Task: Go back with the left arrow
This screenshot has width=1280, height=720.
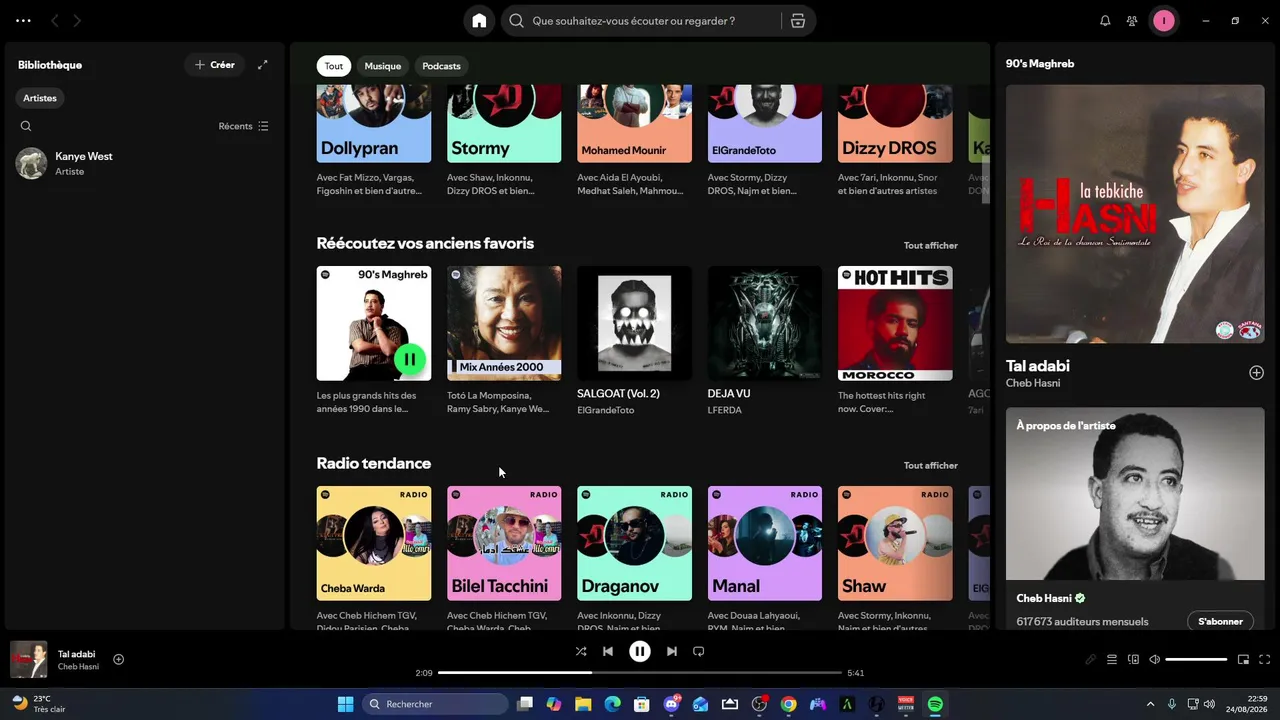Action: [55, 21]
